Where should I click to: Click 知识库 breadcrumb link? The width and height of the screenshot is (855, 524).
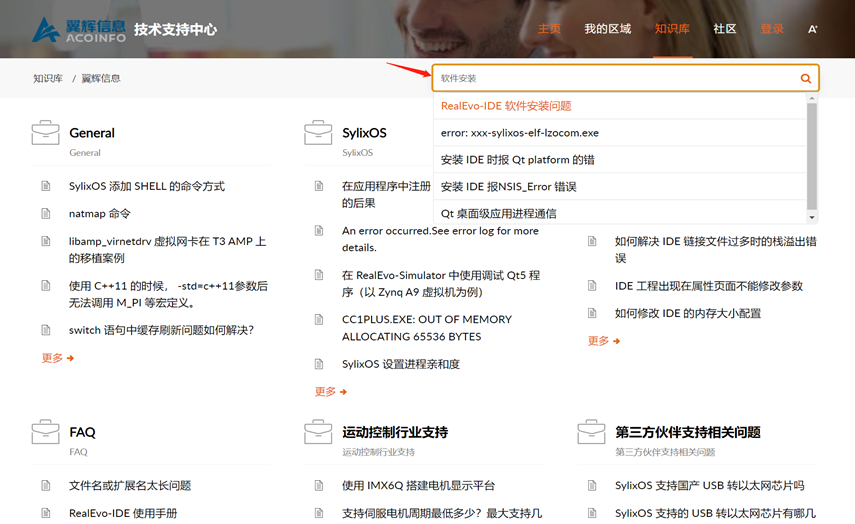(x=48, y=78)
